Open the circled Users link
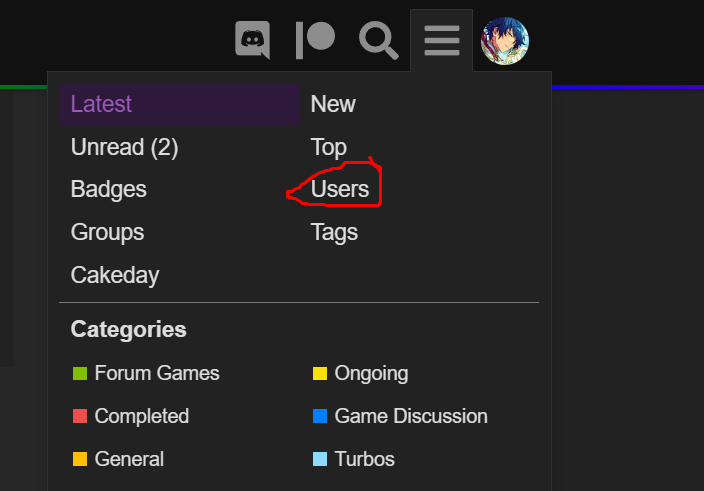This screenshot has width=704, height=491. coord(340,189)
